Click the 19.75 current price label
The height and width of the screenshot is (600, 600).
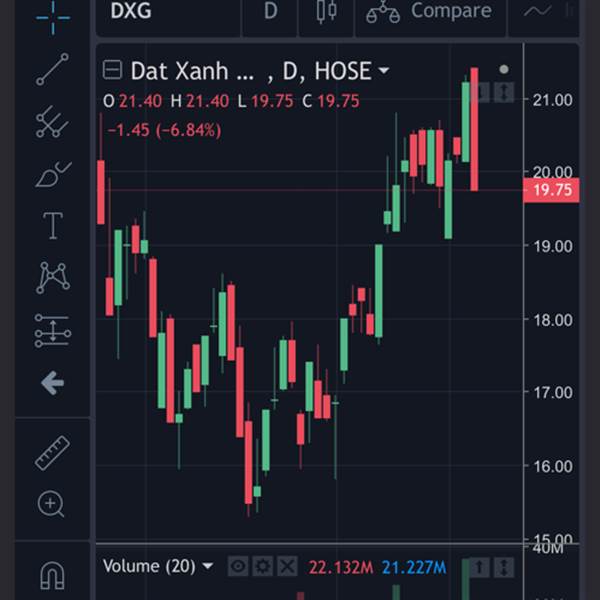pyautogui.click(x=551, y=190)
